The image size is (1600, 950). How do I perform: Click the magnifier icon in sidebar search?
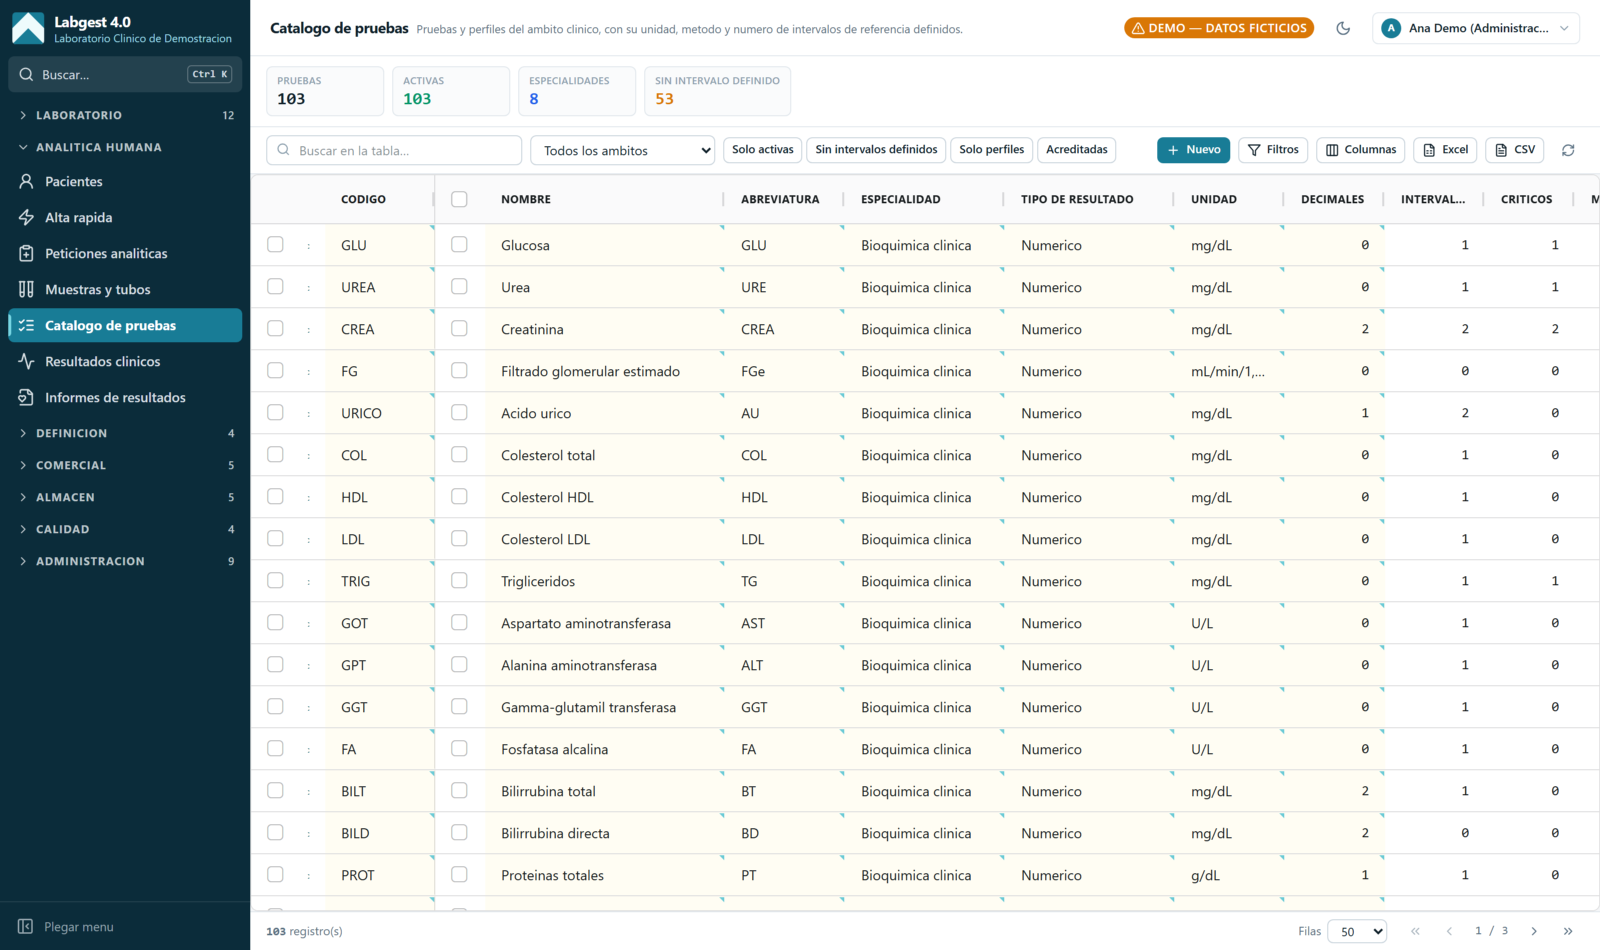(26, 74)
